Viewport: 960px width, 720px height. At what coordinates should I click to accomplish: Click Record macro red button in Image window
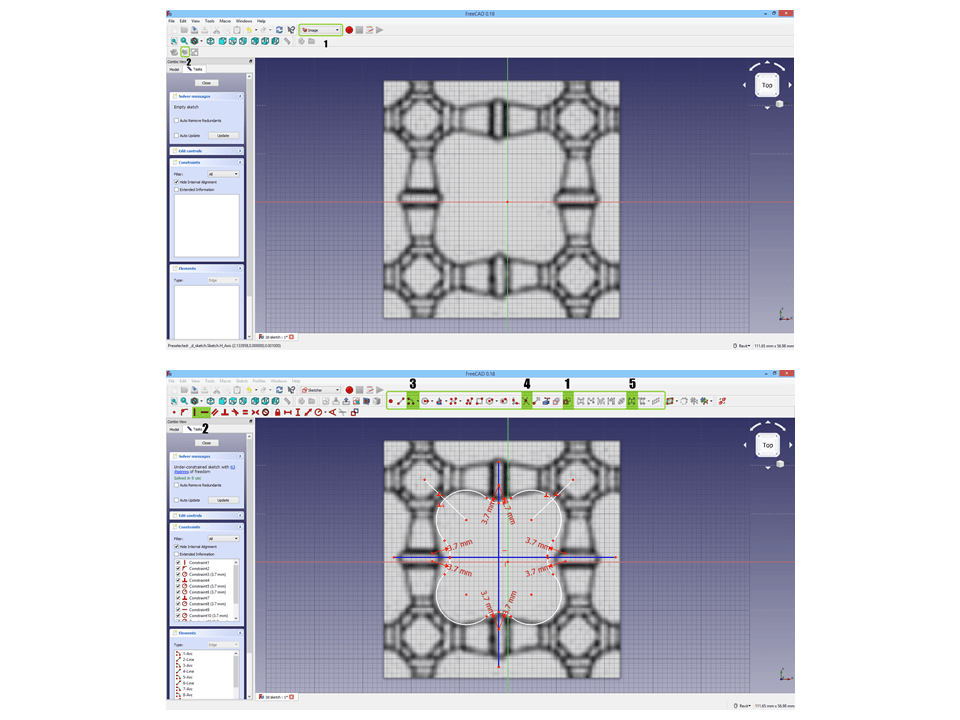(349, 30)
